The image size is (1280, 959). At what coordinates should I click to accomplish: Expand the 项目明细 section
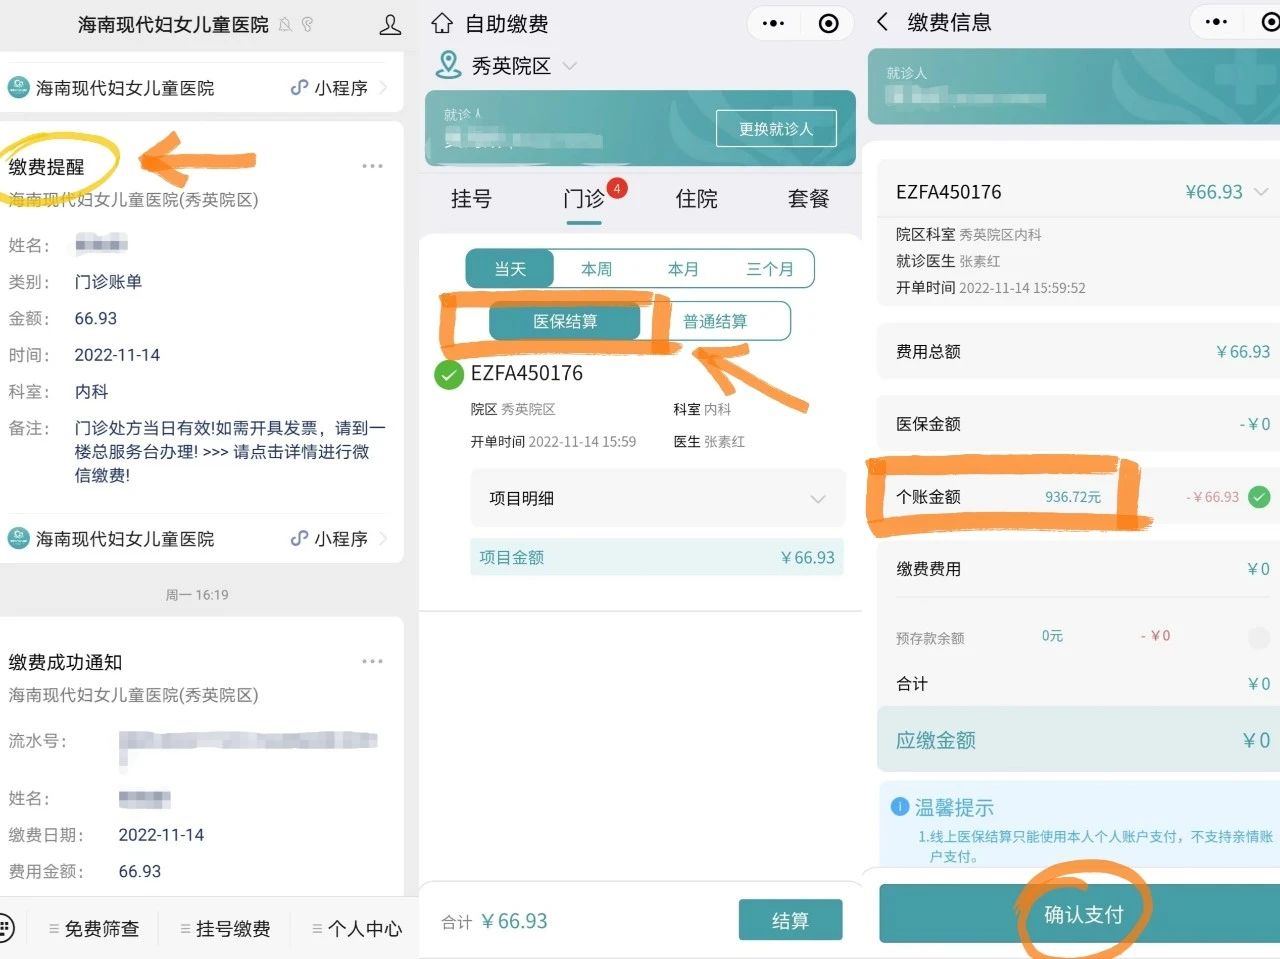(x=658, y=498)
